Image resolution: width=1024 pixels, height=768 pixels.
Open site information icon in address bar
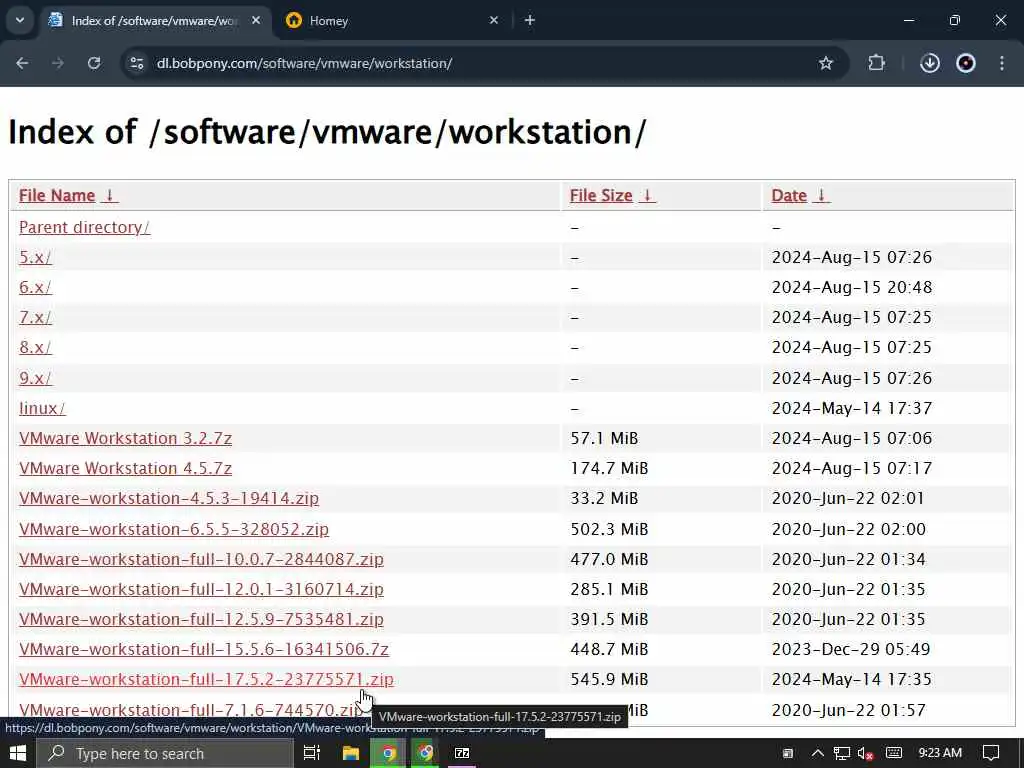(136, 63)
